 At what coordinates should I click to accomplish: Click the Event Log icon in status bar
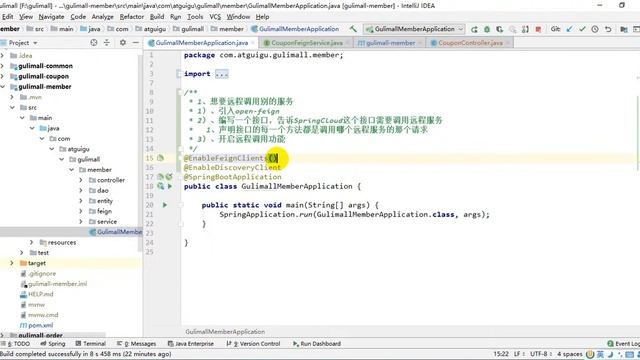[611, 344]
